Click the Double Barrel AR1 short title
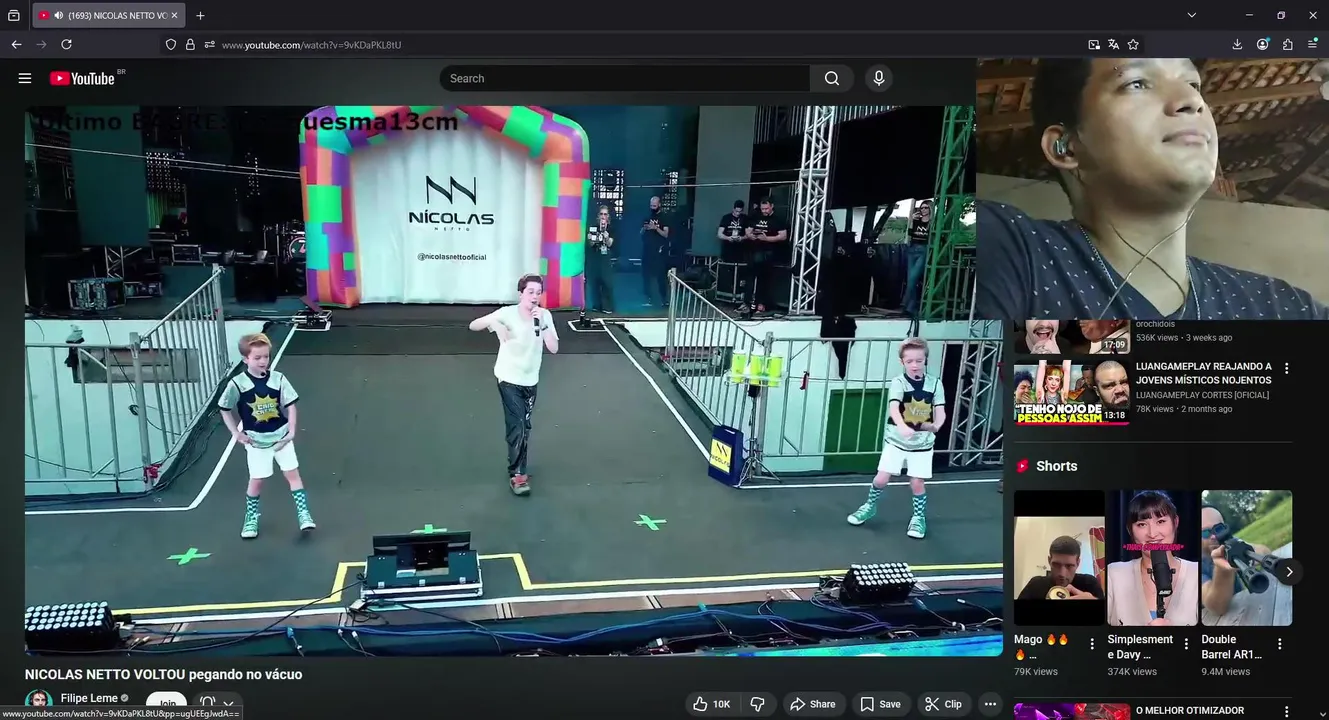The height and width of the screenshot is (720, 1329). [1232, 647]
